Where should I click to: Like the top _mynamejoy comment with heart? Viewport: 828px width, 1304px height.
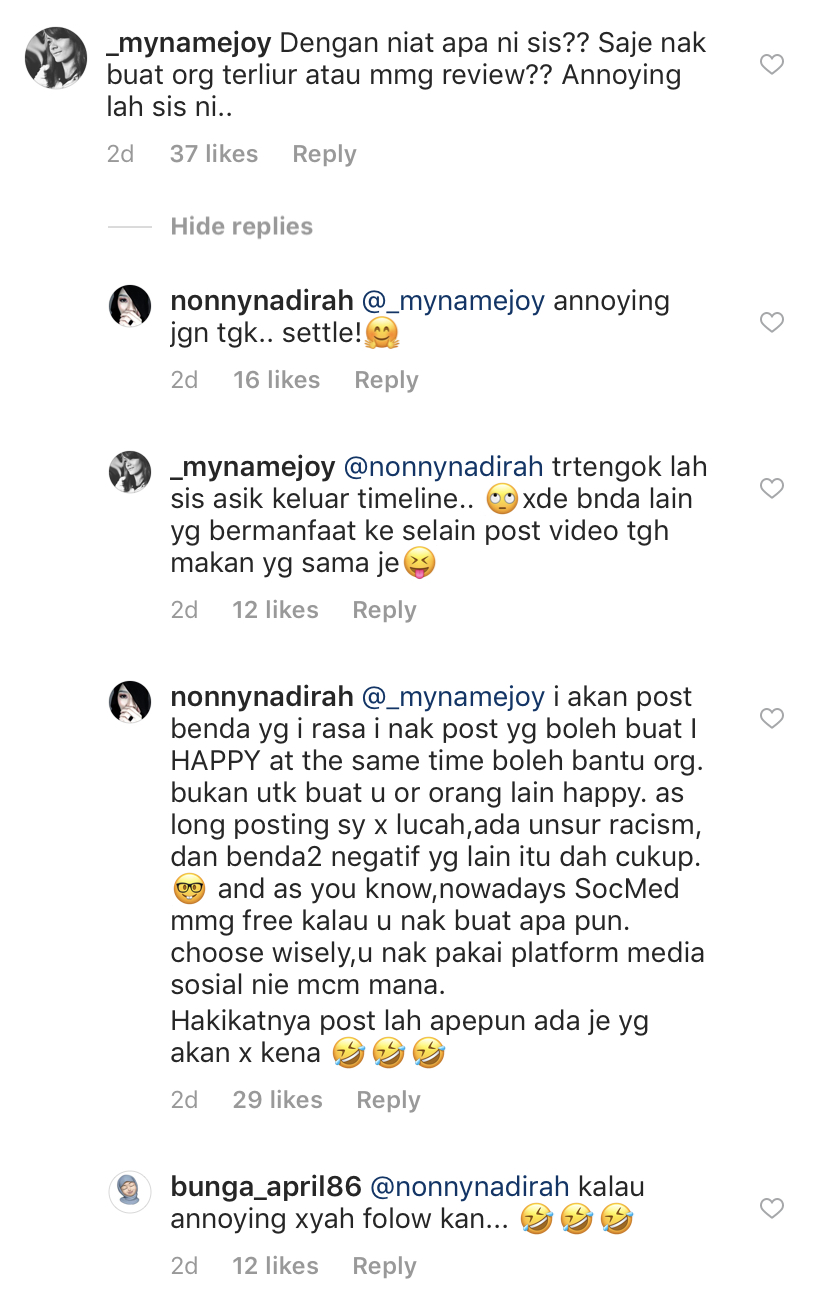pos(771,65)
